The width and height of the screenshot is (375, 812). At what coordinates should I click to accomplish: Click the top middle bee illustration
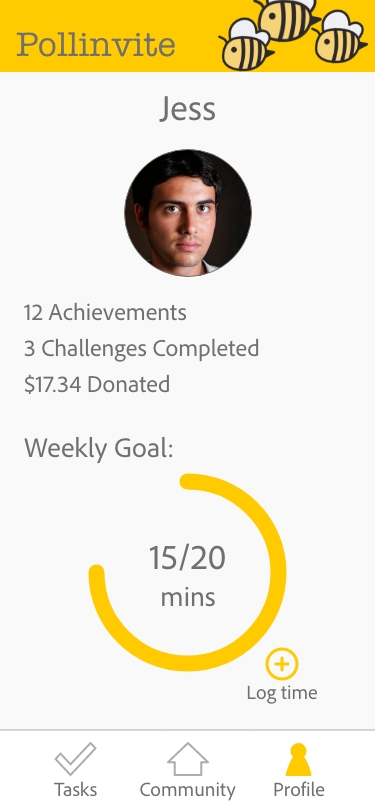(287, 19)
